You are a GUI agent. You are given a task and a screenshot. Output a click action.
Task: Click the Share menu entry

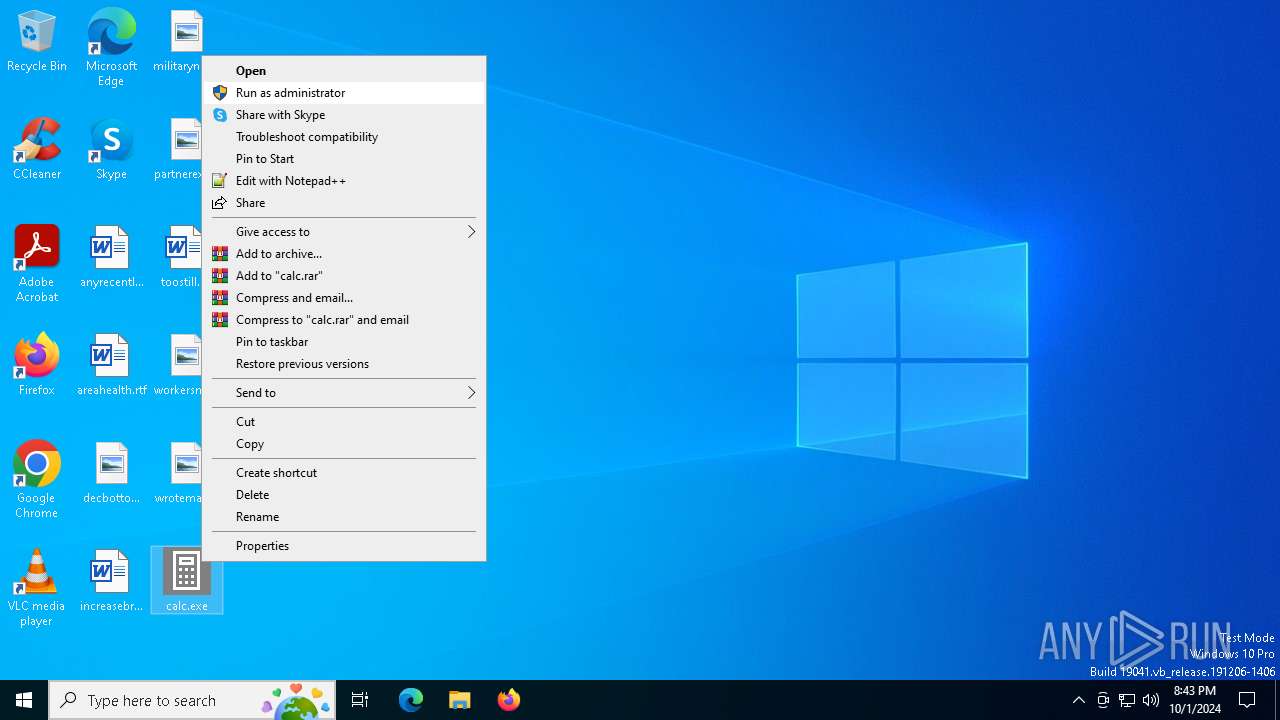click(344, 203)
